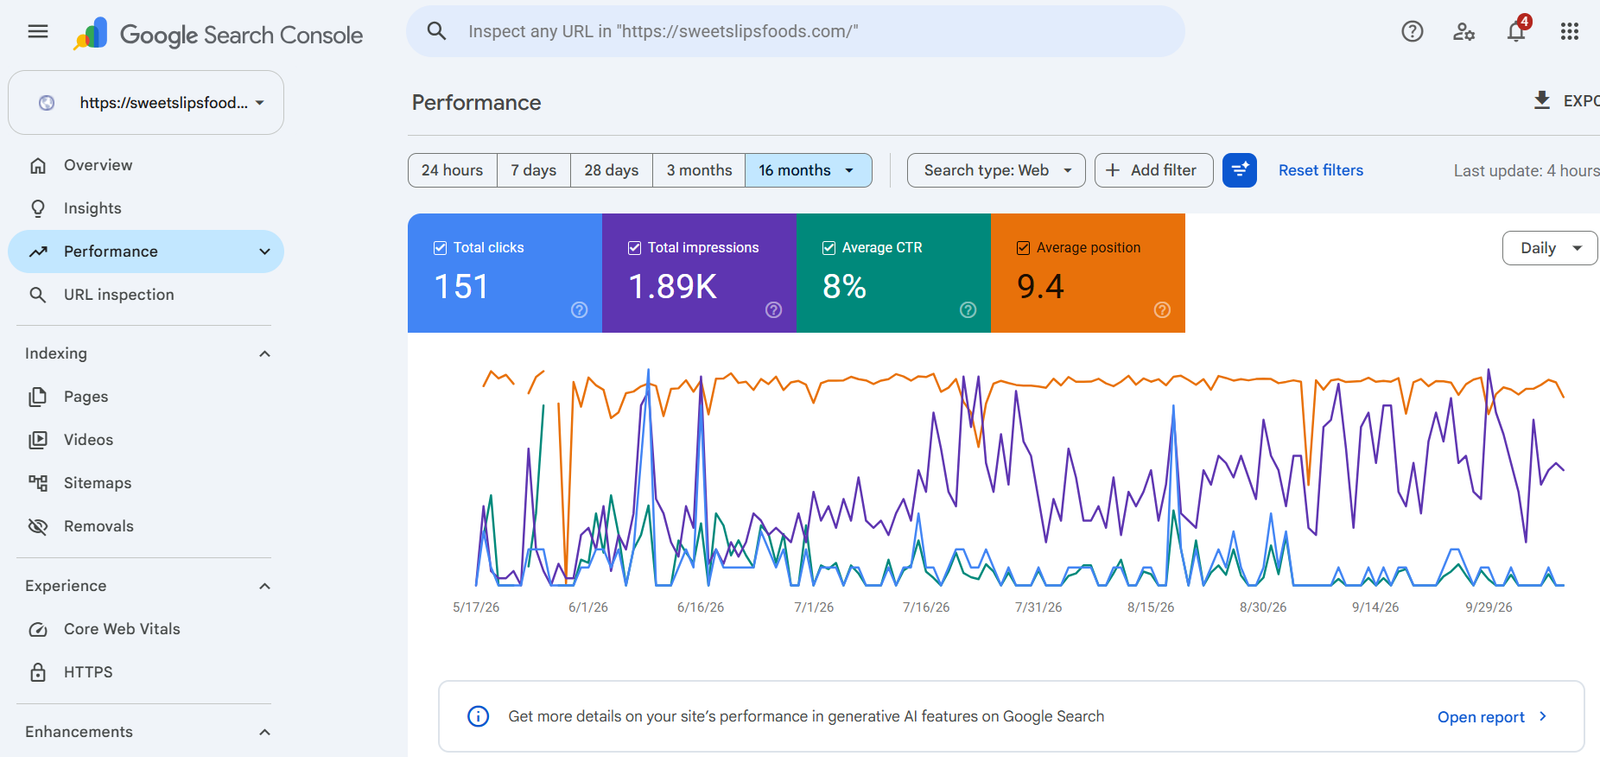Open the Search type: Web dropdown
Viewport: 1600px width, 757px height.
(x=996, y=170)
